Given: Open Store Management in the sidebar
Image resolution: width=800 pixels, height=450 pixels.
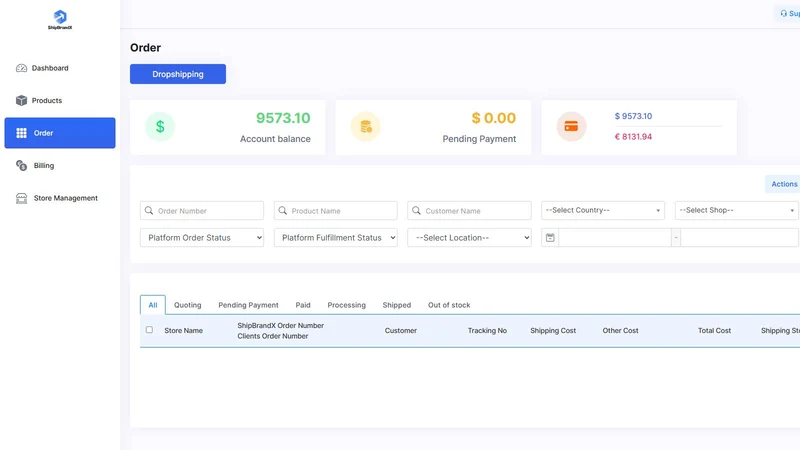Looking at the screenshot, I should click(65, 198).
